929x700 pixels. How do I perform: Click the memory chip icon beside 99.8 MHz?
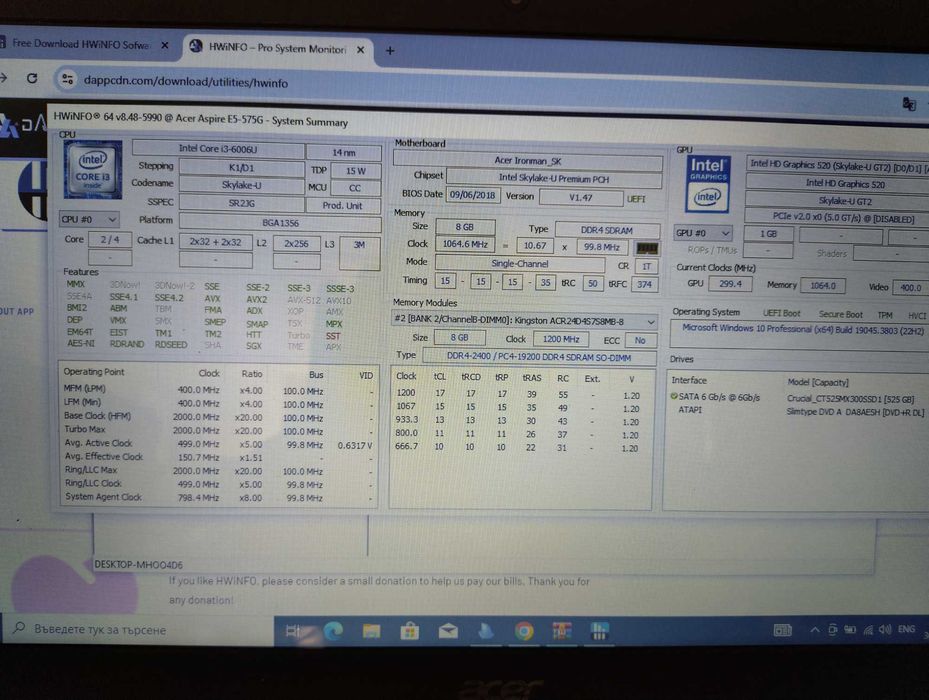646,248
